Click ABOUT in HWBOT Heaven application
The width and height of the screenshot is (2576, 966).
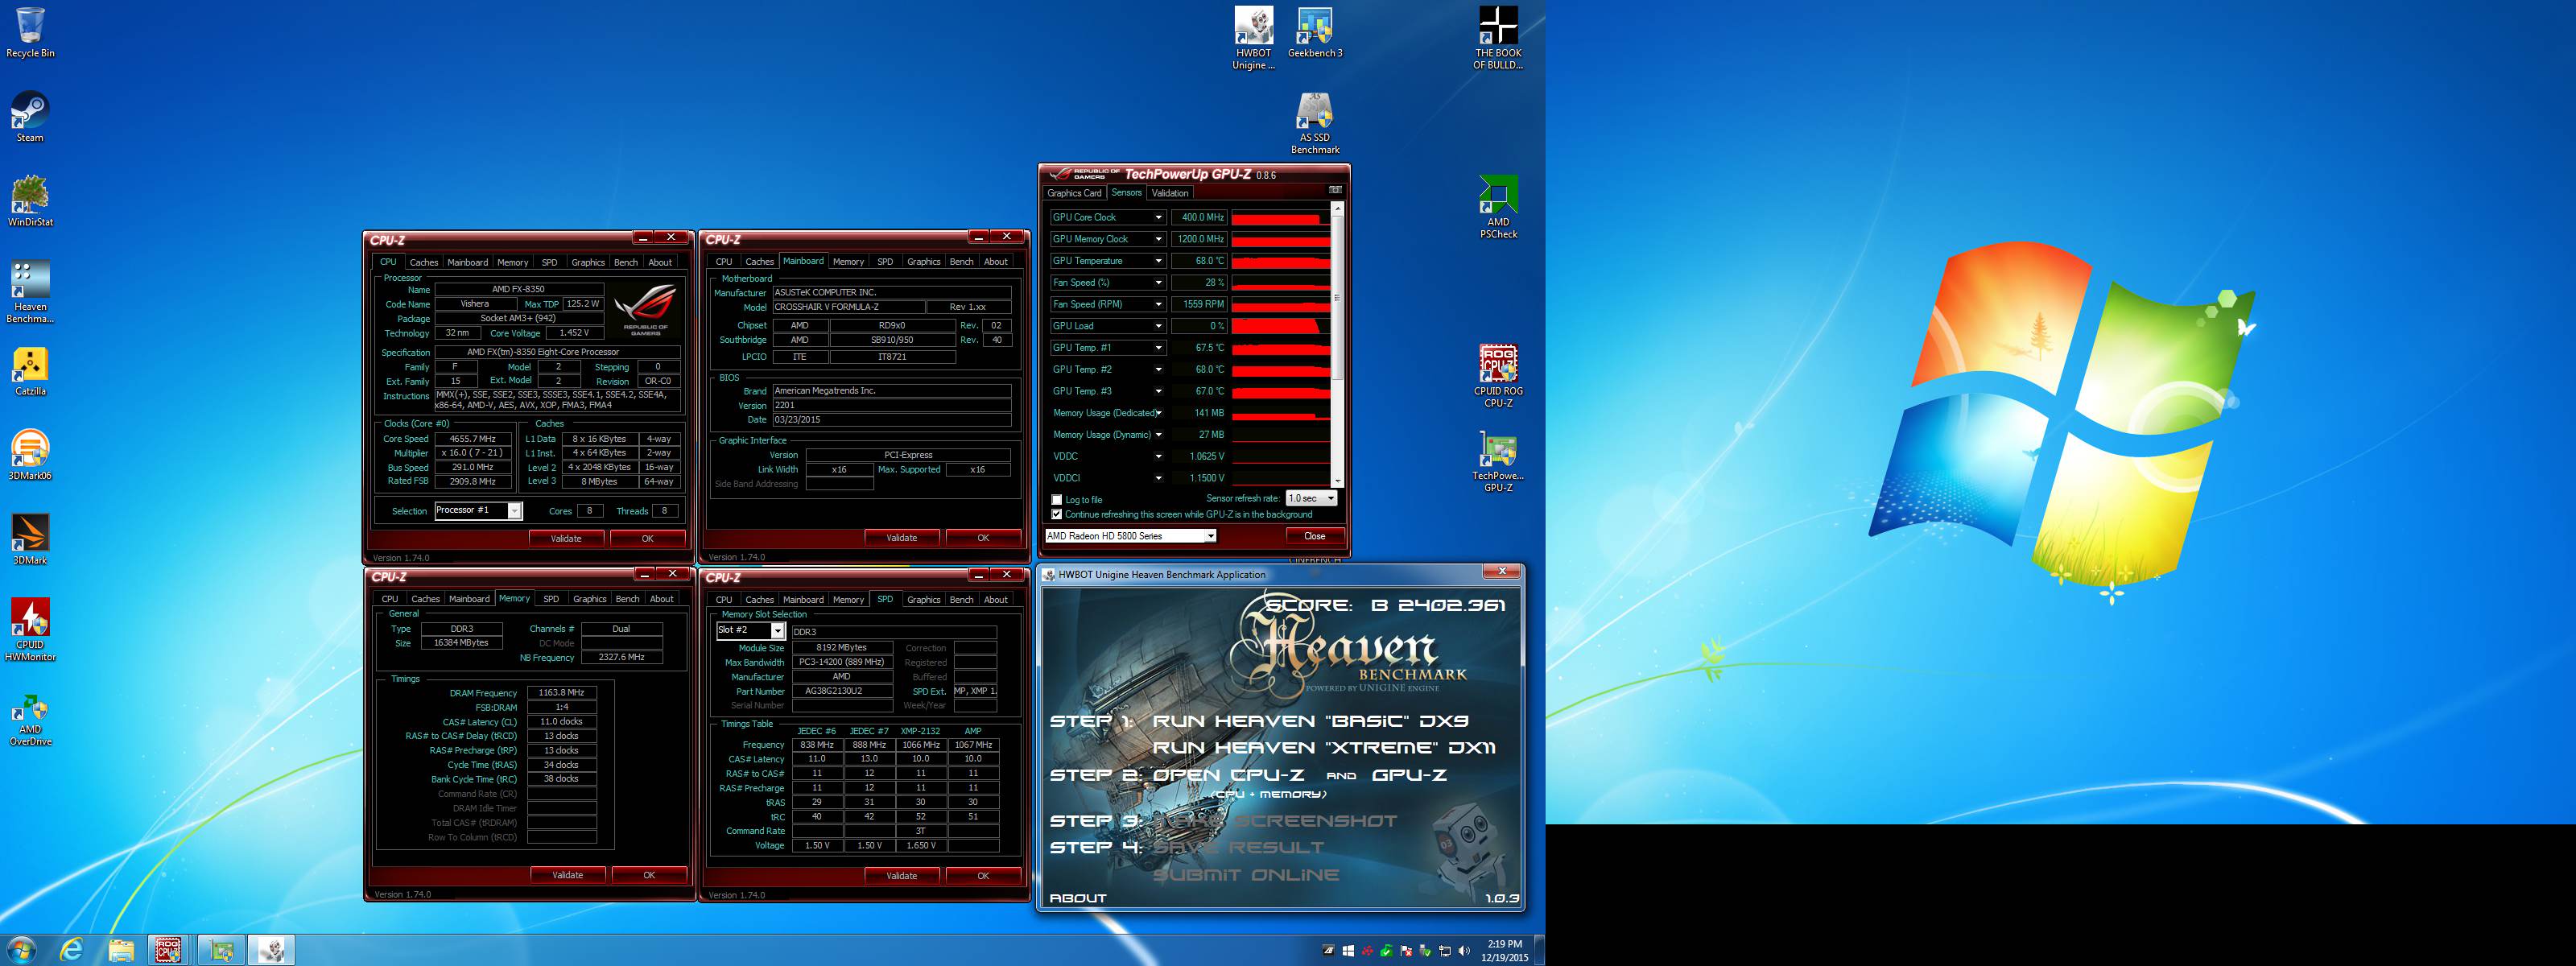click(x=1077, y=898)
